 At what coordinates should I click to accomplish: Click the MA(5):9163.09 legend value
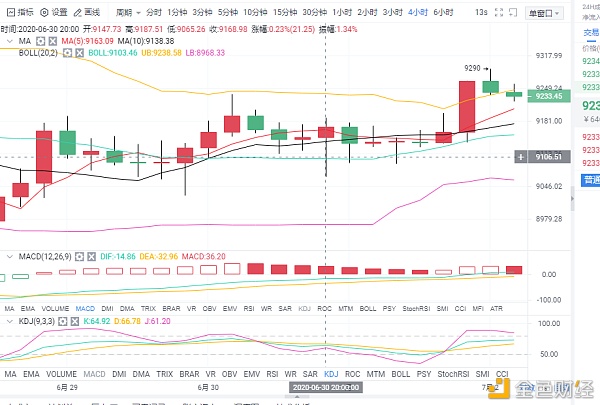pyautogui.click(x=88, y=41)
